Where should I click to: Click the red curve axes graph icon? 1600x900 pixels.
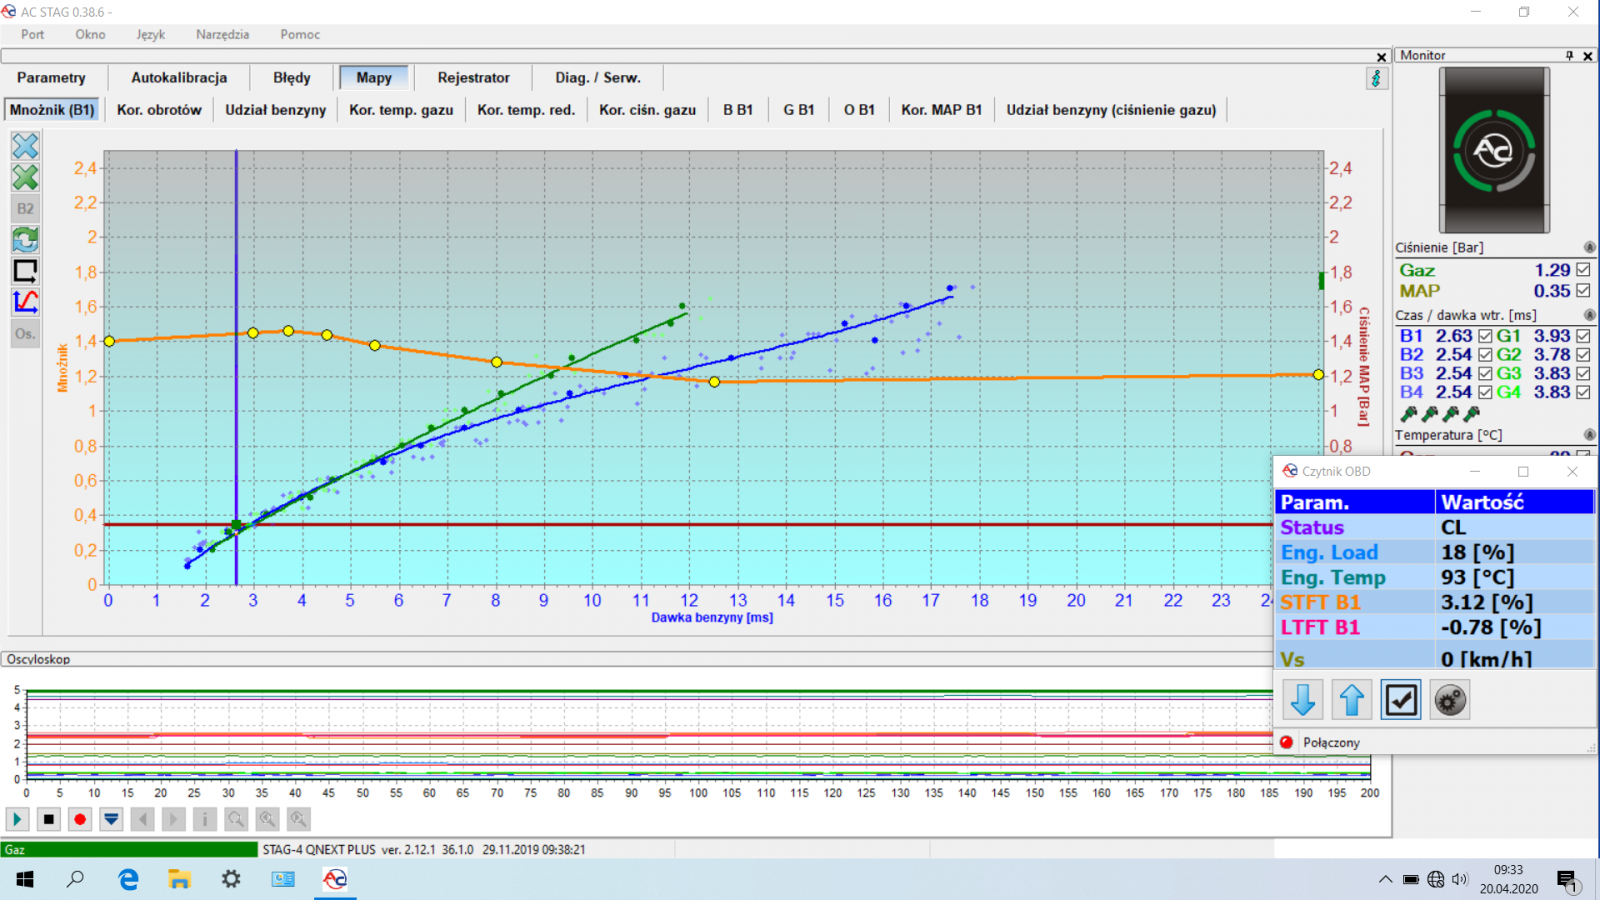[x=25, y=301]
